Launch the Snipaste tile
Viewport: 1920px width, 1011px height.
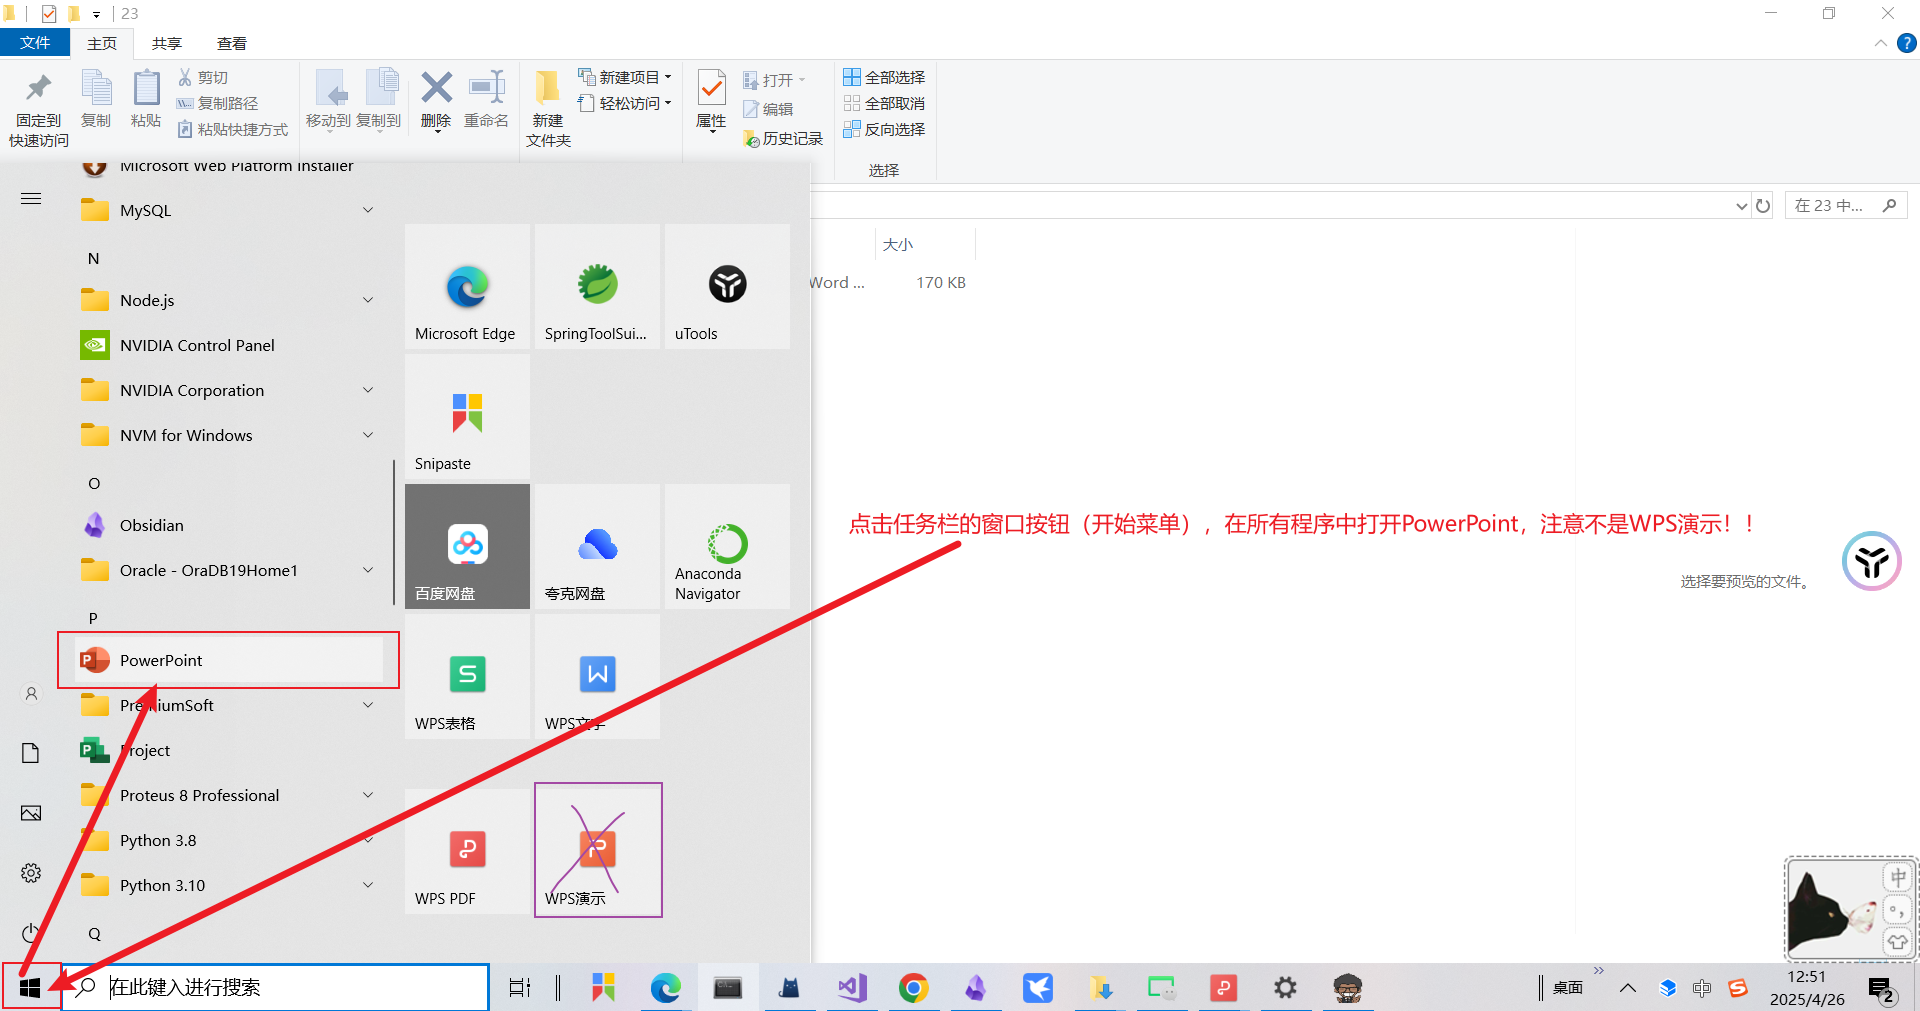point(467,416)
